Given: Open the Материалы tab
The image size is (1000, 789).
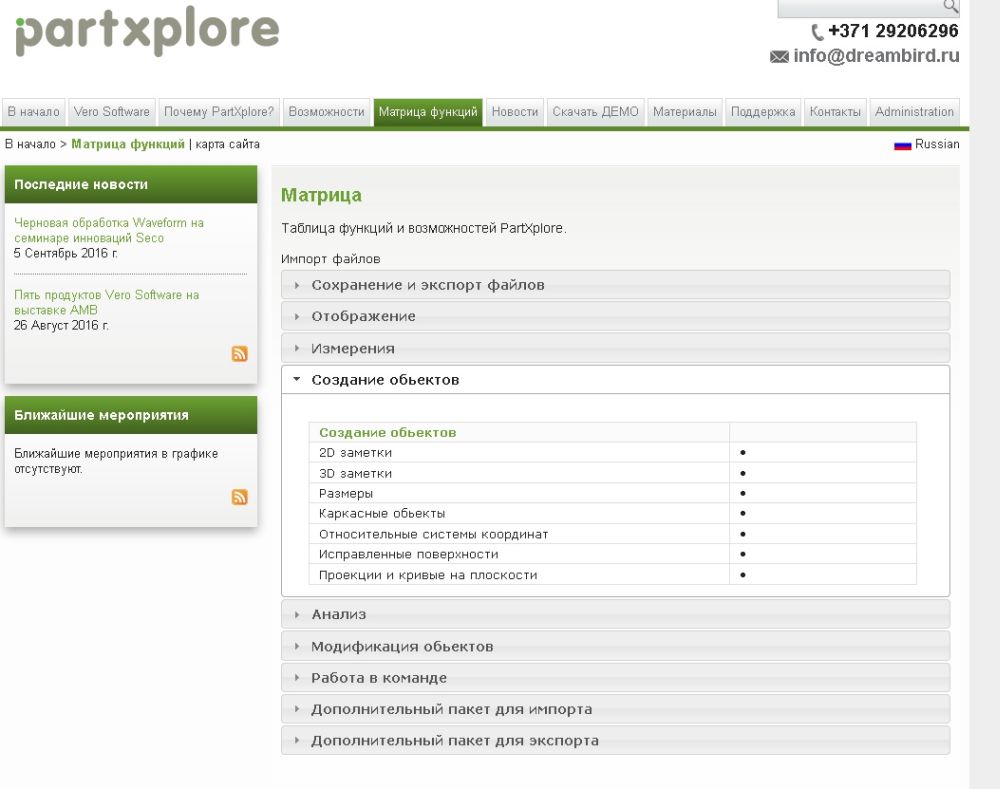Looking at the screenshot, I should (685, 112).
